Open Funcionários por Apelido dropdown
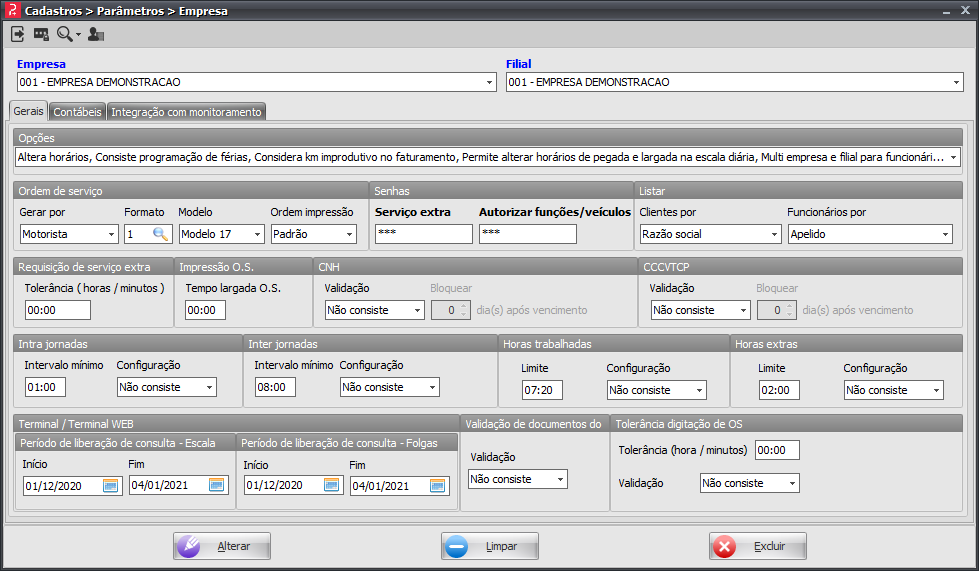 pos(945,234)
